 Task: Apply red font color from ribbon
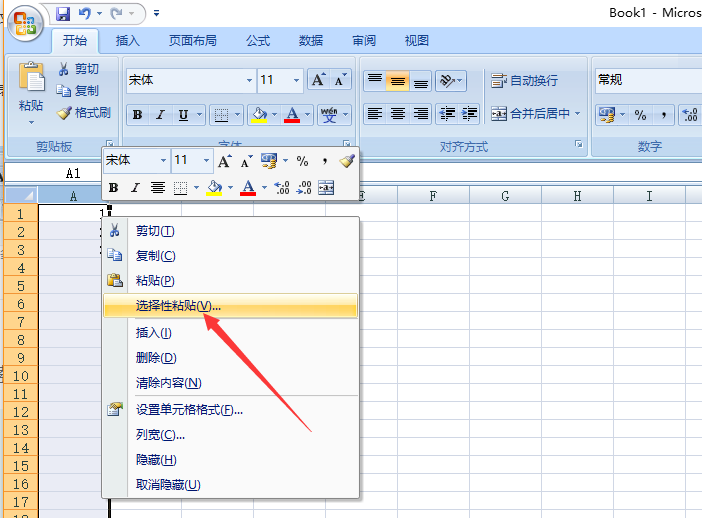(x=292, y=115)
